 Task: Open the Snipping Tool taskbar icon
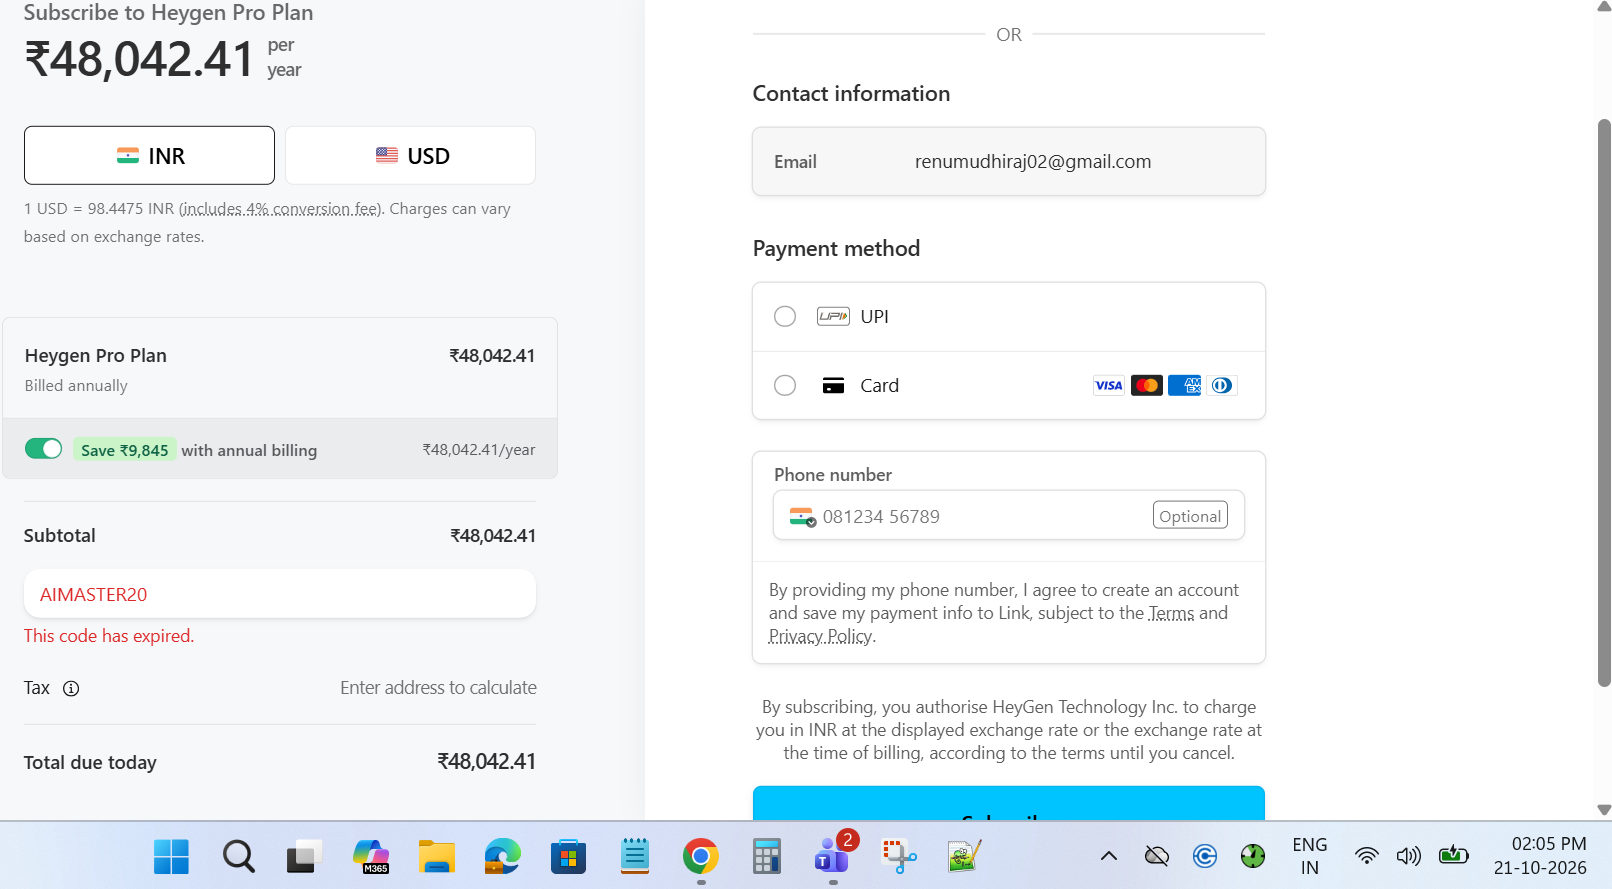coord(899,857)
